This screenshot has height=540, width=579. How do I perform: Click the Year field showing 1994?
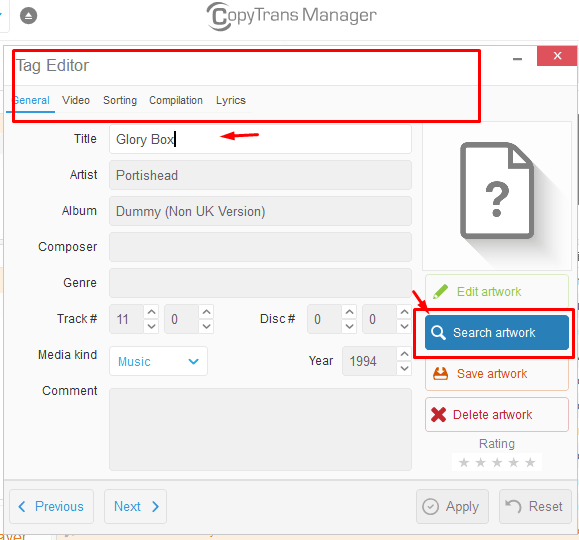[370, 361]
